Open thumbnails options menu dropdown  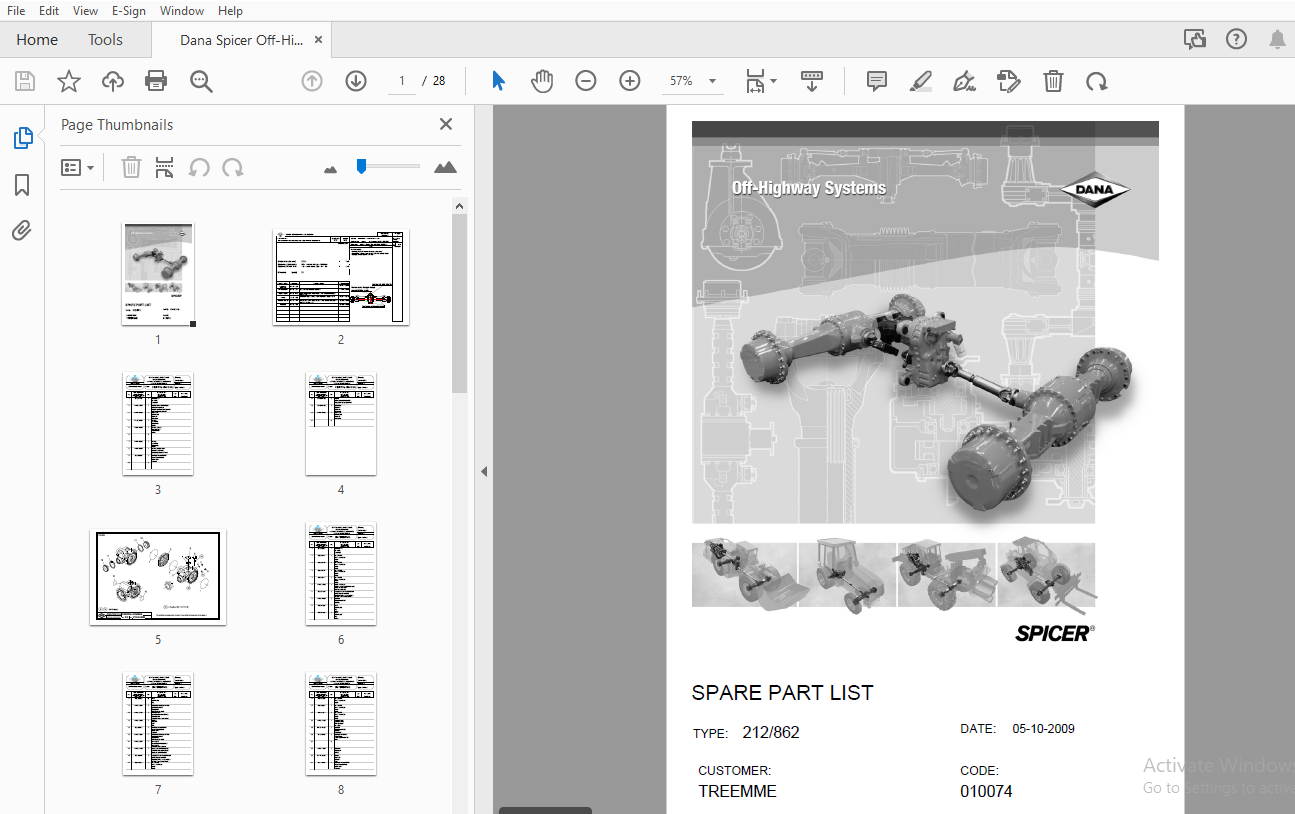tap(77, 167)
